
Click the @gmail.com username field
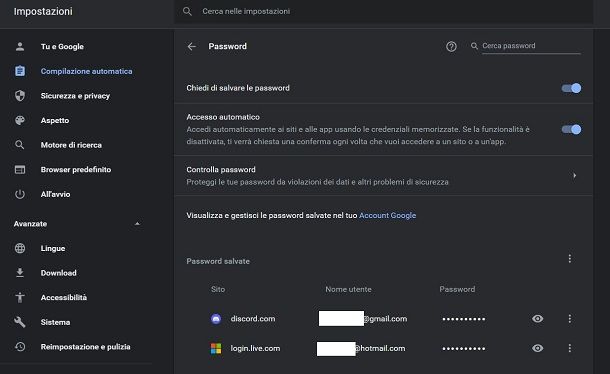point(363,319)
